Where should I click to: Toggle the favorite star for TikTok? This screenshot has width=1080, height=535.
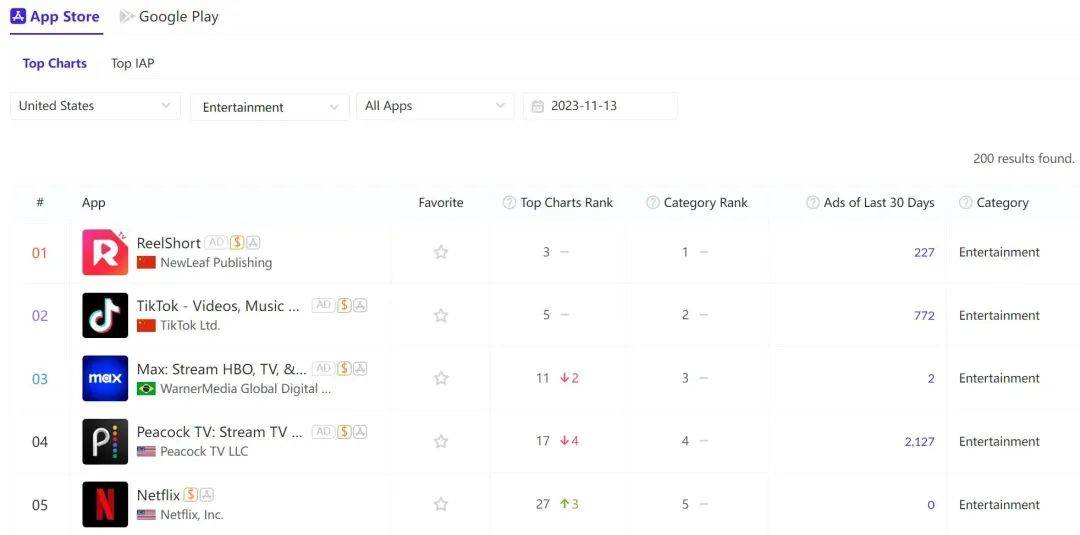pos(441,315)
